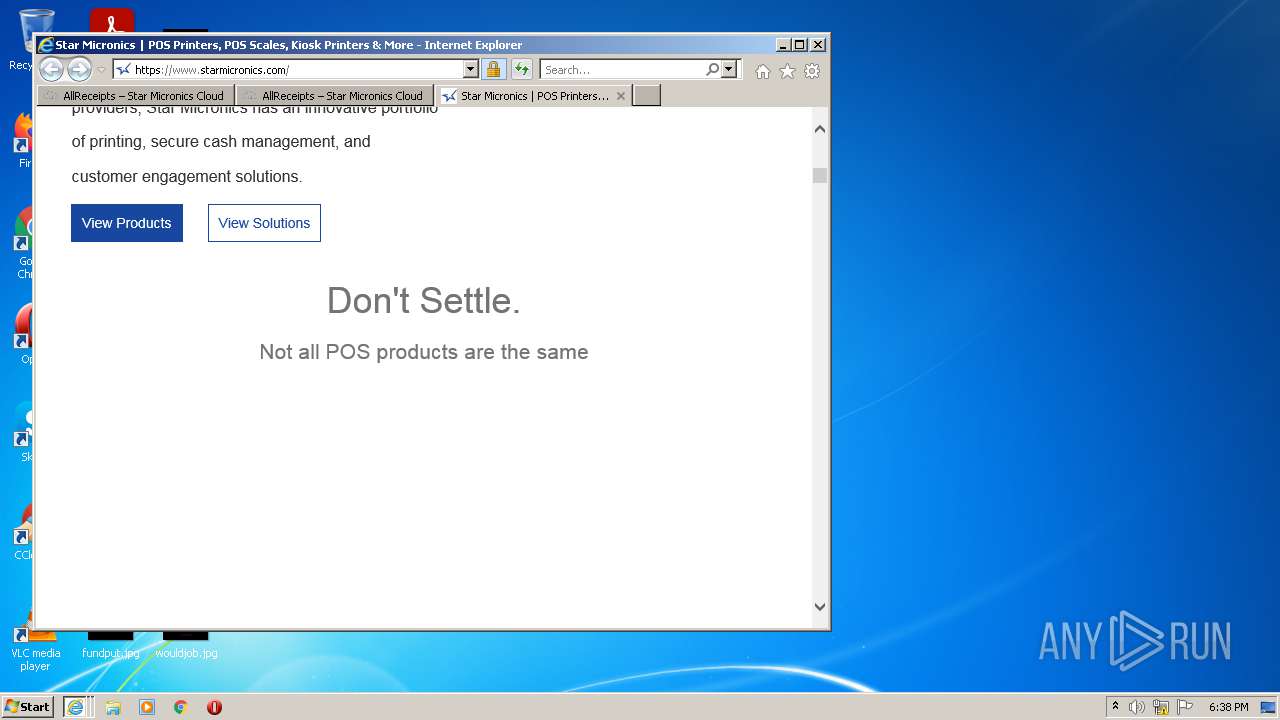The image size is (1280, 720).
Task: Switch to first AllReceipts – Star Micronics Cloud tab
Action: tap(136, 96)
